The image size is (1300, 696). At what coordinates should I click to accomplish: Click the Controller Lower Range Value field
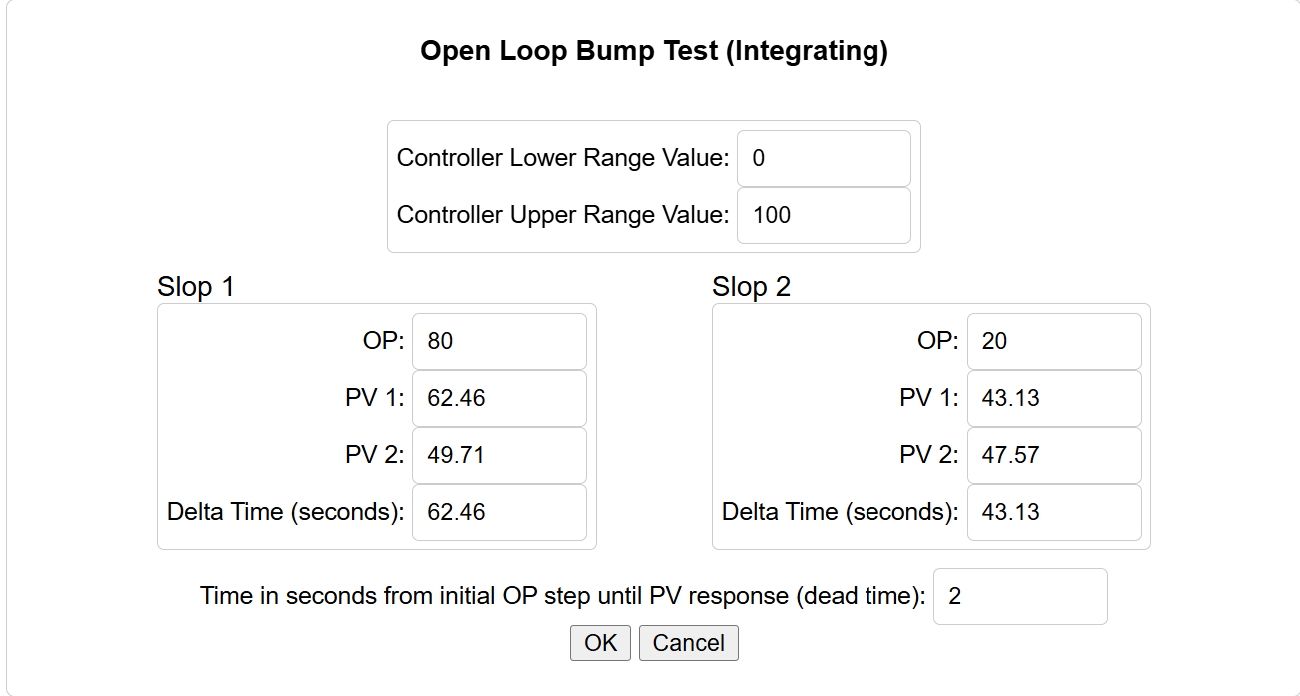[x=823, y=158]
